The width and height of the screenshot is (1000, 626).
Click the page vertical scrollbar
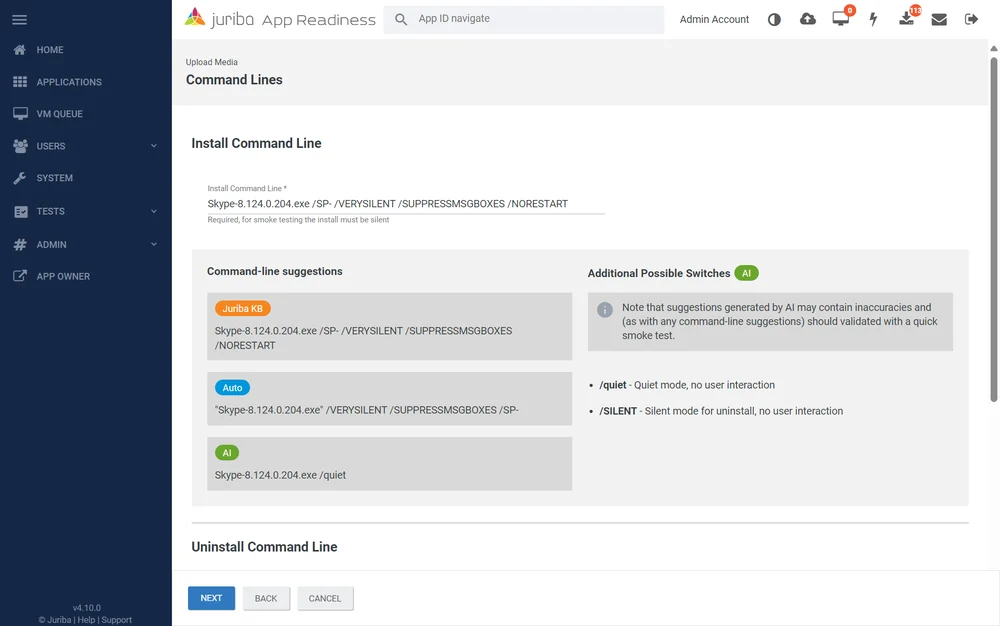tap(993, 230)
